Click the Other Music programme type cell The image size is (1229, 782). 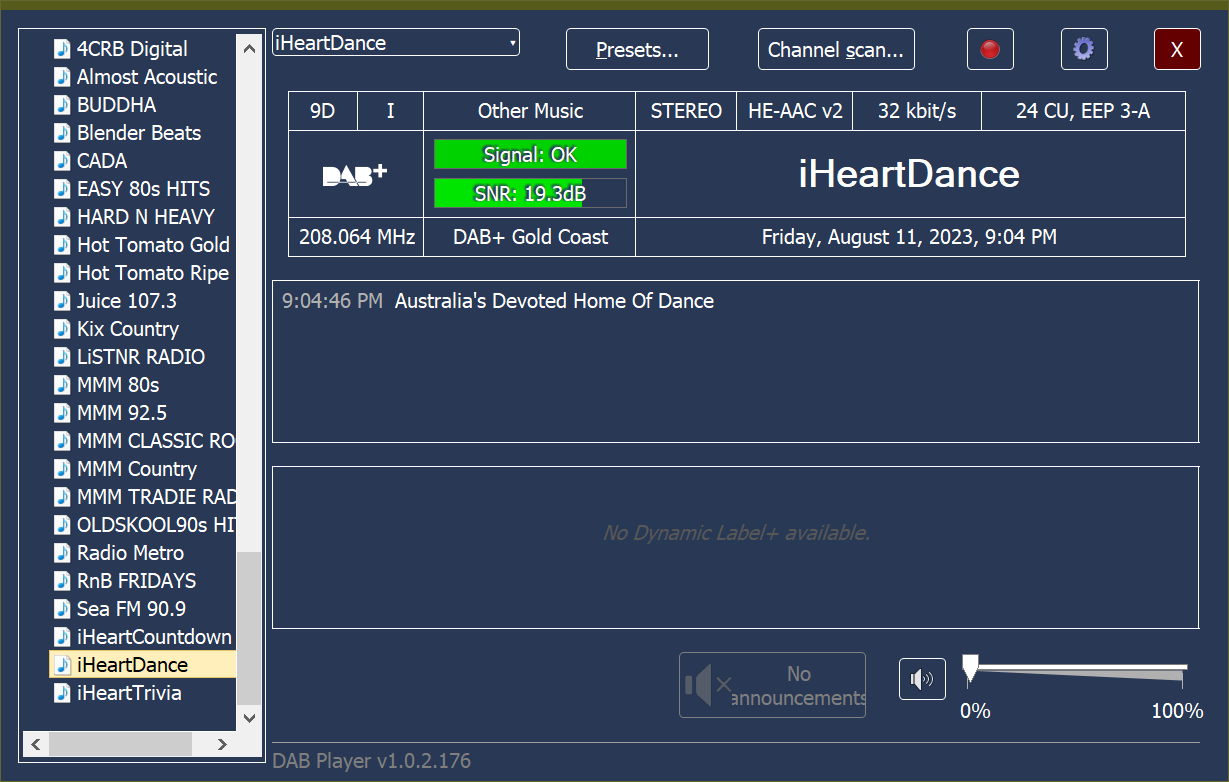(530, 111)
